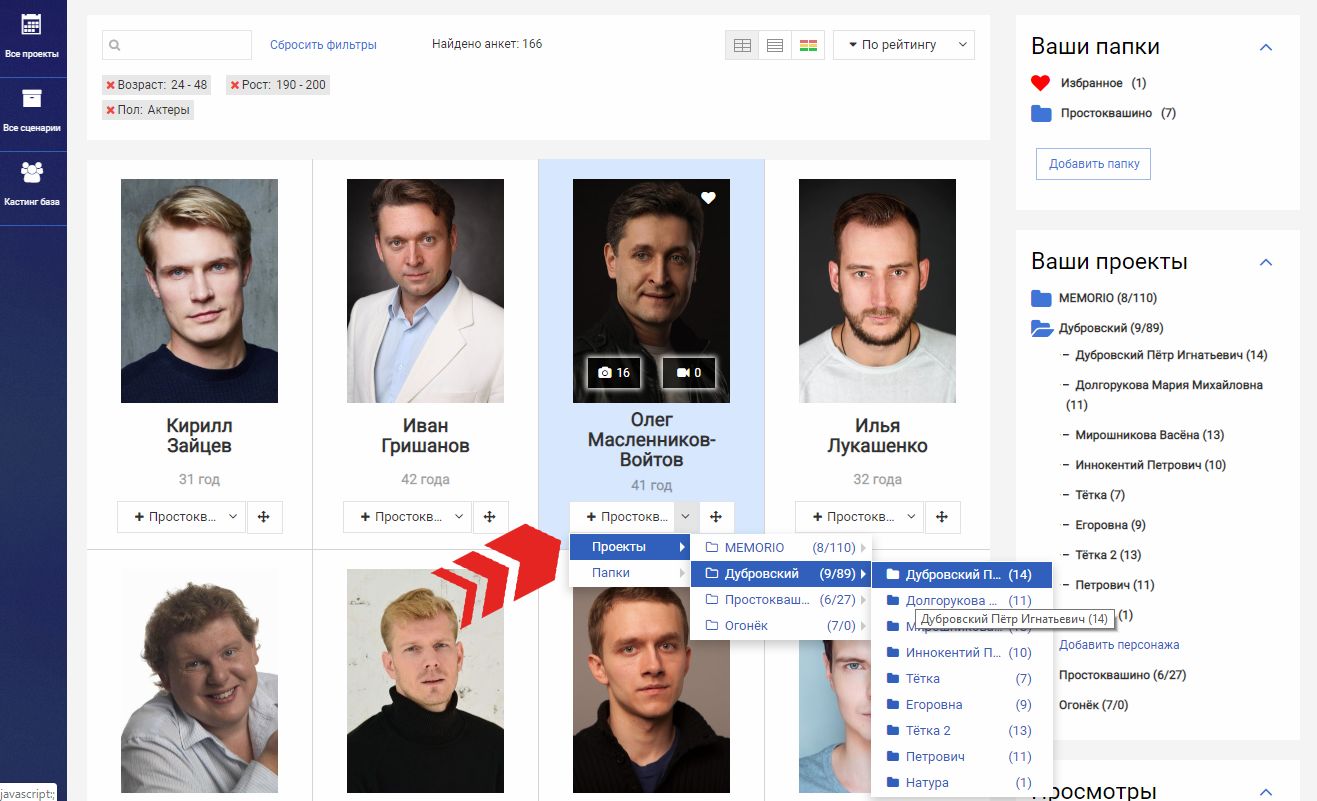Image resolution: width=1317 pixels, height=801 pixels.
Task: Select Проекты in the dropdown menu
Action: click(630, 547)
